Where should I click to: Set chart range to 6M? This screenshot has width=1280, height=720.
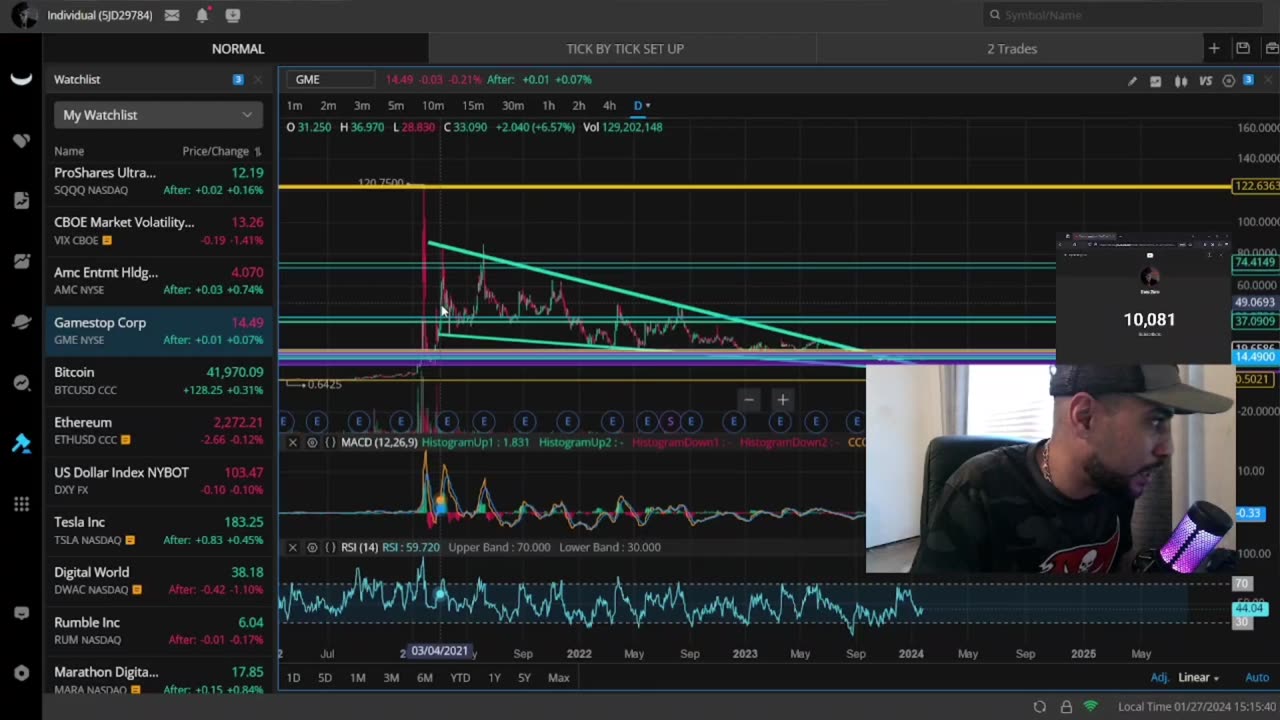[424, 677]
